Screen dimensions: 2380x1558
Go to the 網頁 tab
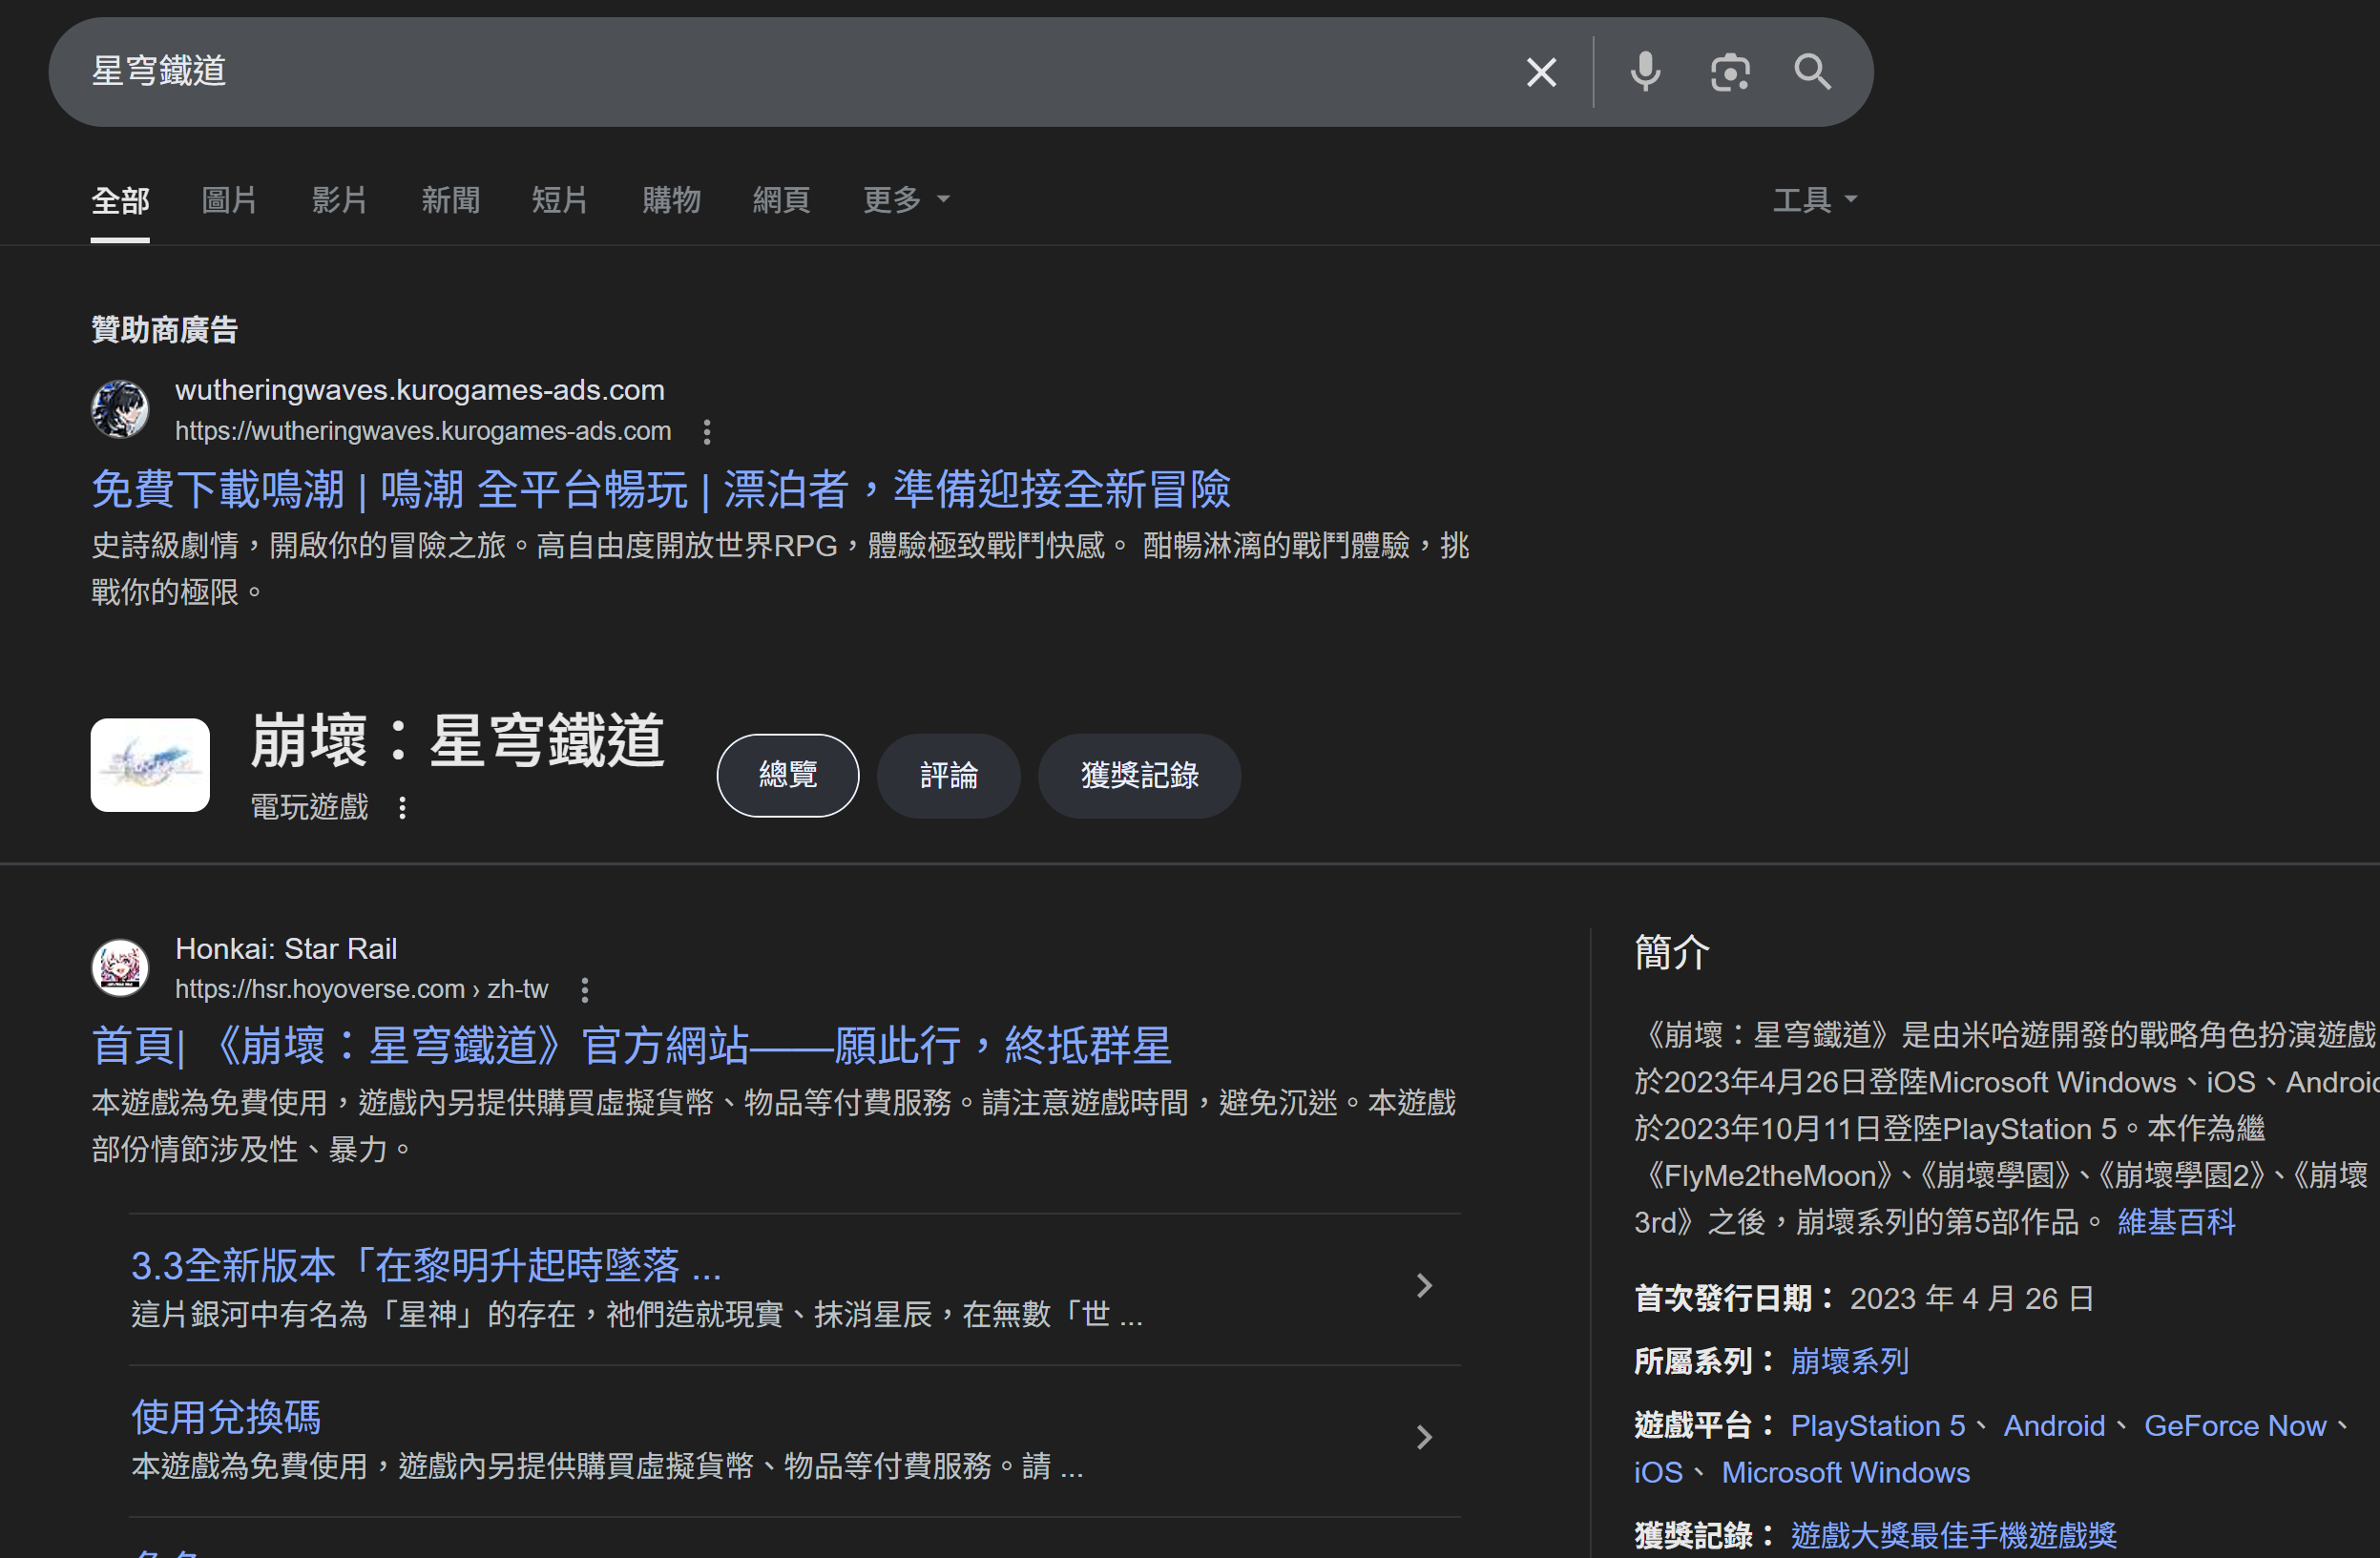pyautogui.click(x=781, y=200)
